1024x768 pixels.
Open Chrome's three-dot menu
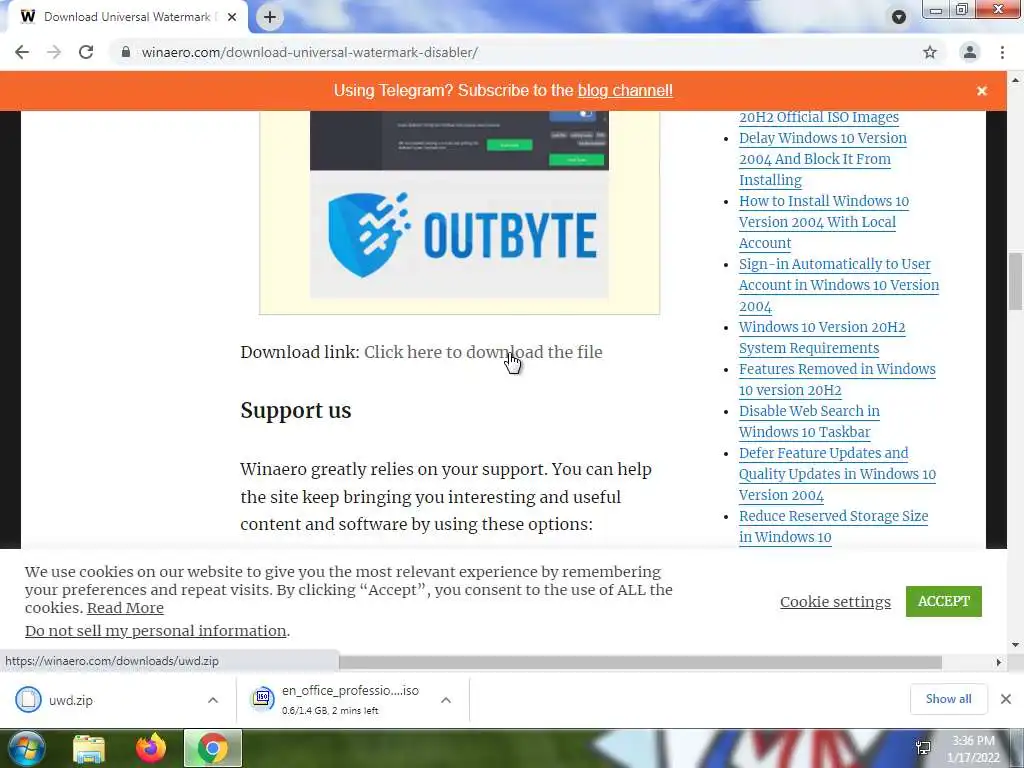(x=1002, y=52)
